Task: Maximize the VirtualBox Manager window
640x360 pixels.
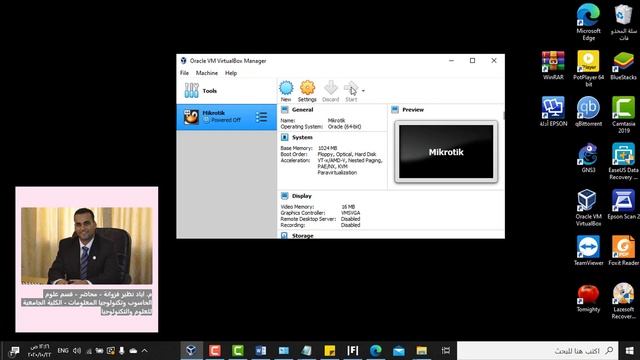Action: (x=472, y=60)
